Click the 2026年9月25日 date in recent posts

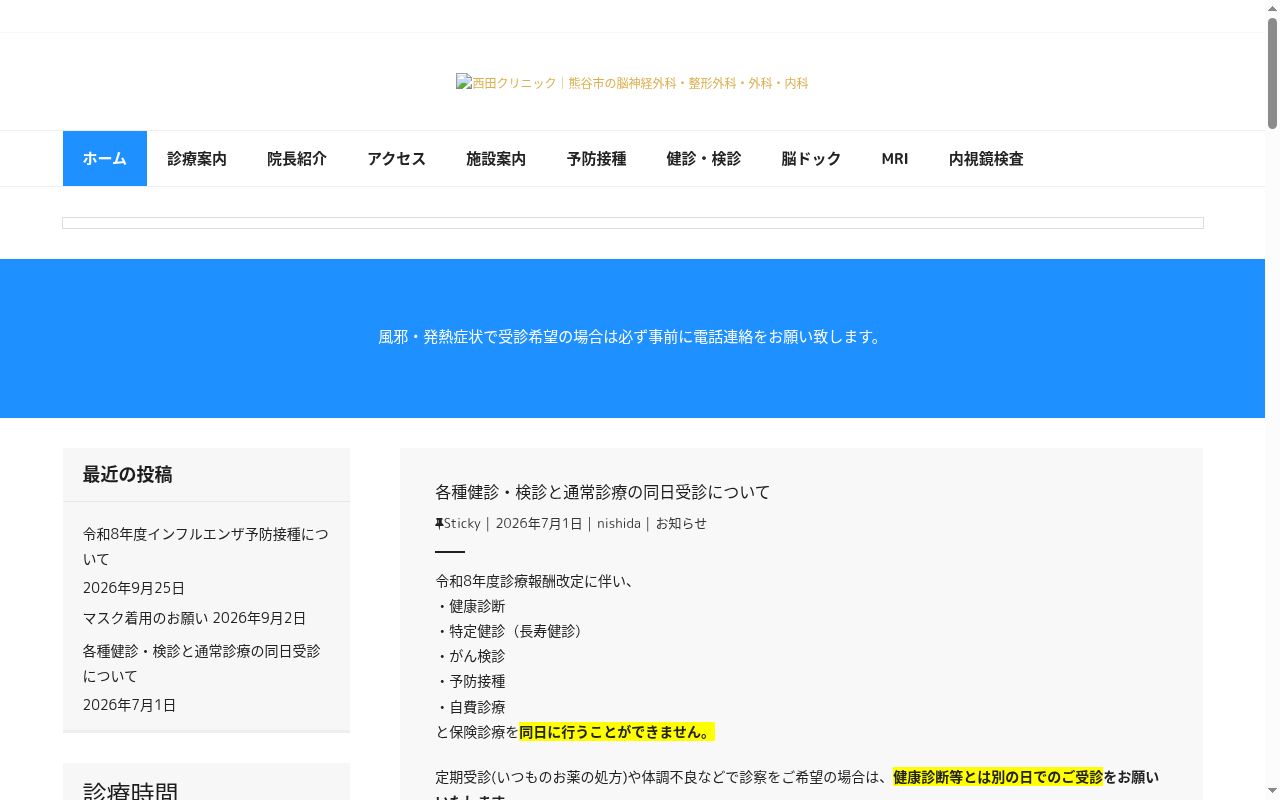pos(134,588)
